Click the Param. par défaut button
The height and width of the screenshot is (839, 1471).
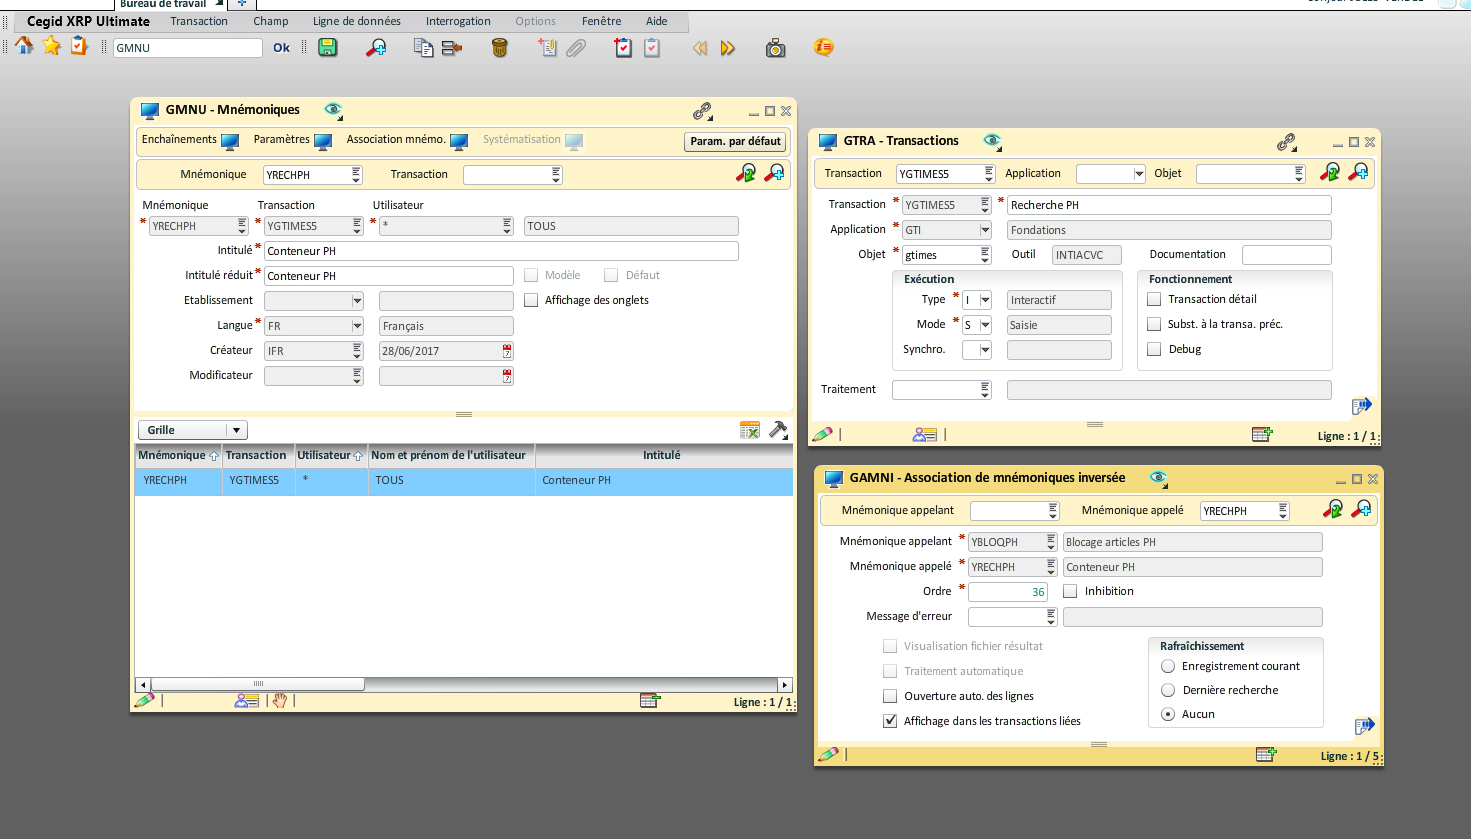[735, 141]
